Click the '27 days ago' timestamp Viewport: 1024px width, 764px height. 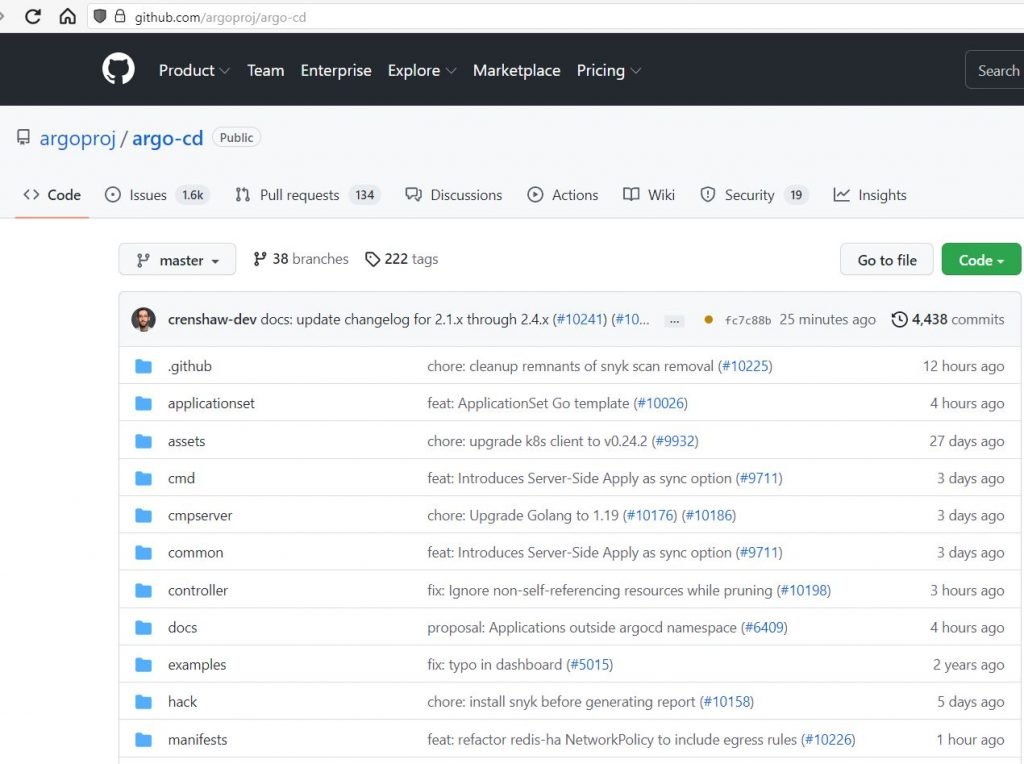point(967,441)
